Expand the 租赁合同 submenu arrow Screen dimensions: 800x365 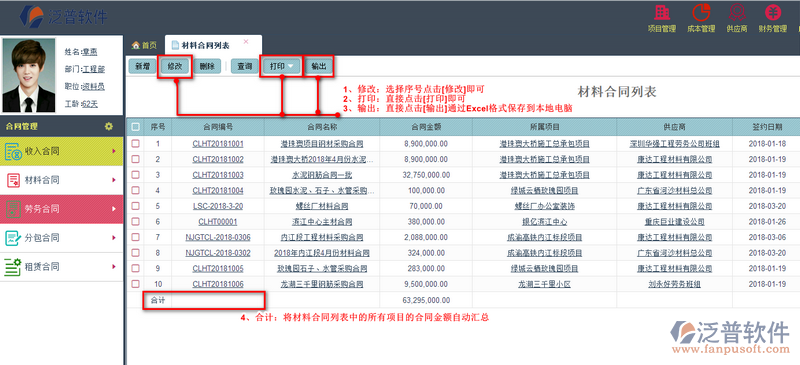114,266
